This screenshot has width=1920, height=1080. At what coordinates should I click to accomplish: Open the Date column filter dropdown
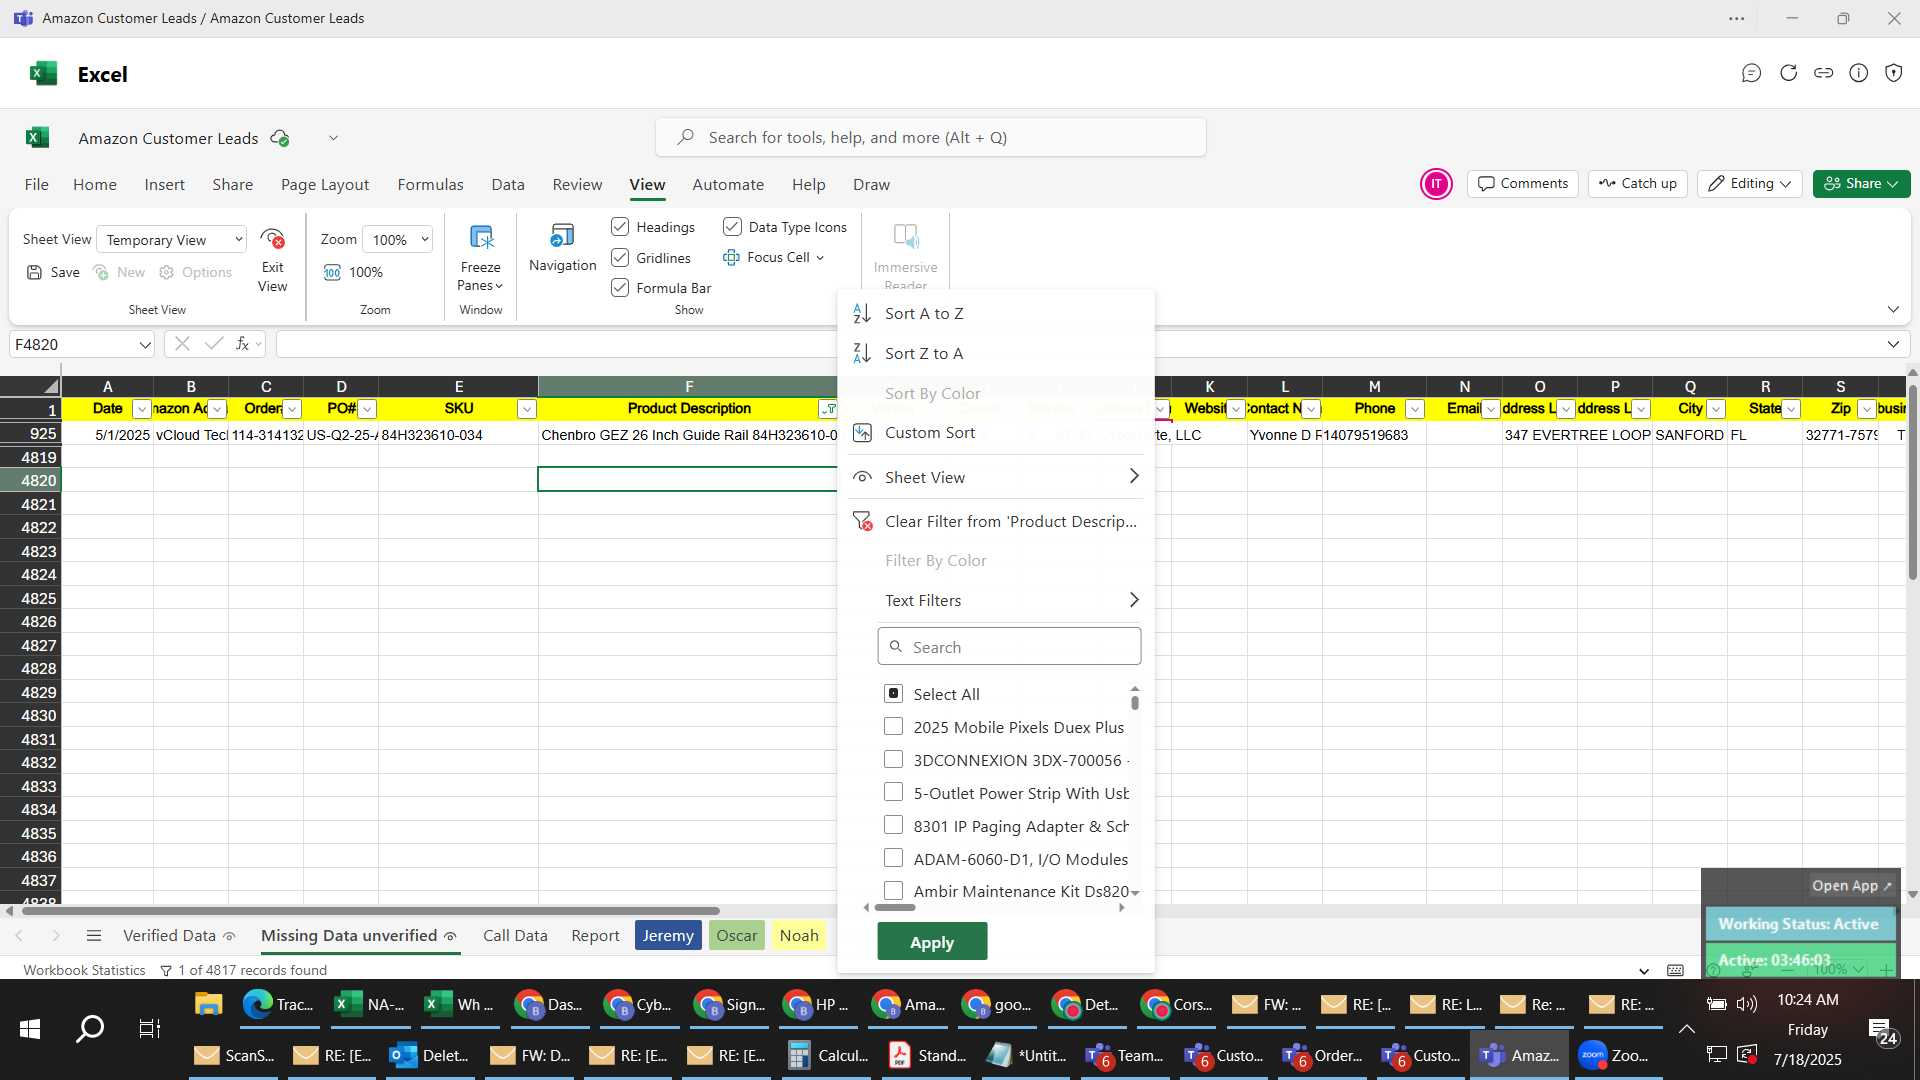click(141, 409)
